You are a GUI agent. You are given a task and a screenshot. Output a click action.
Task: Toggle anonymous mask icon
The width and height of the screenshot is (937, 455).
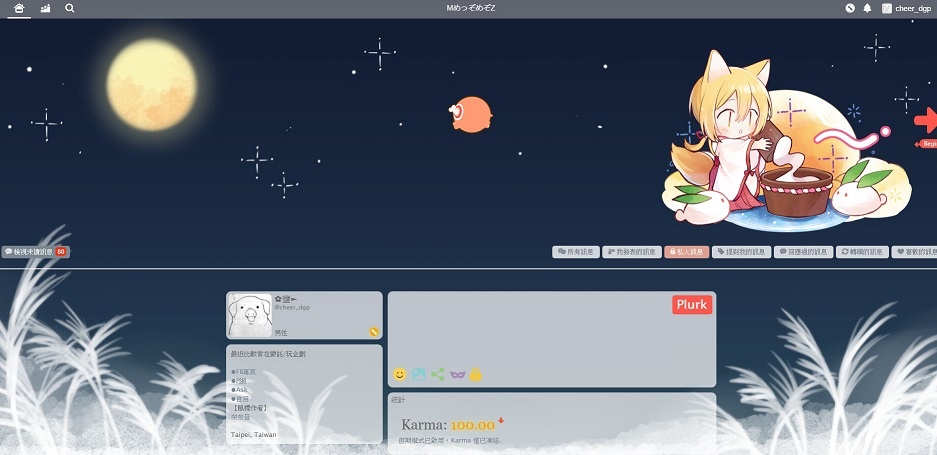(x=458, y=374)
